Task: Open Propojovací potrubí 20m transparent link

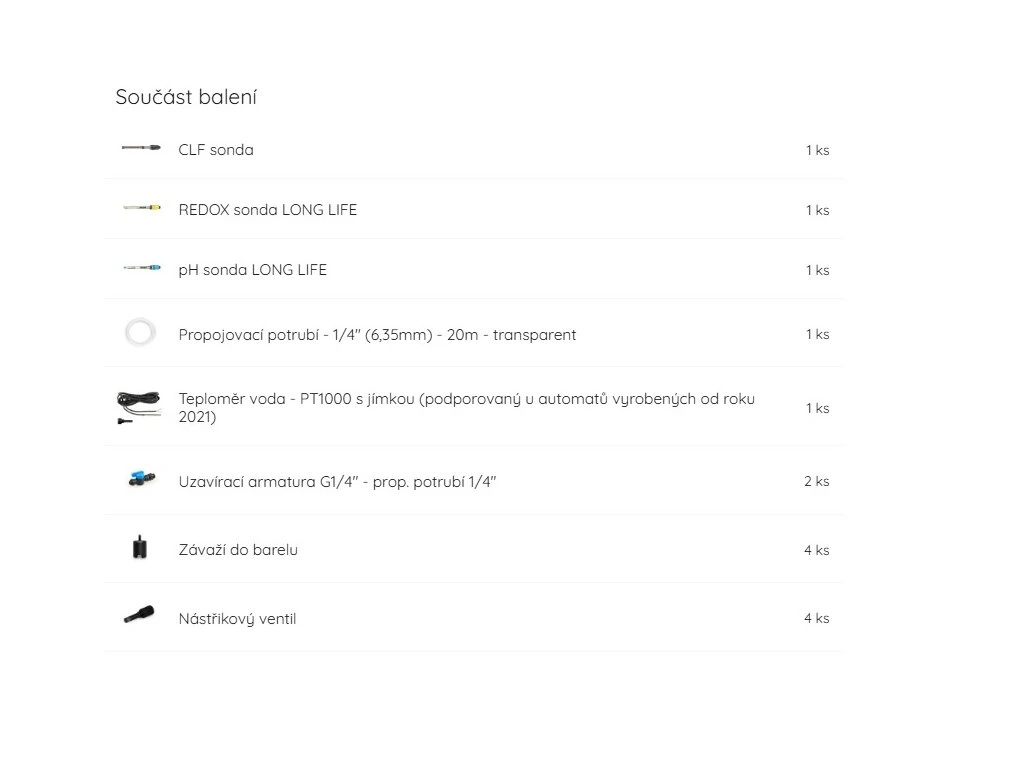Action: (x=377, y=335)
